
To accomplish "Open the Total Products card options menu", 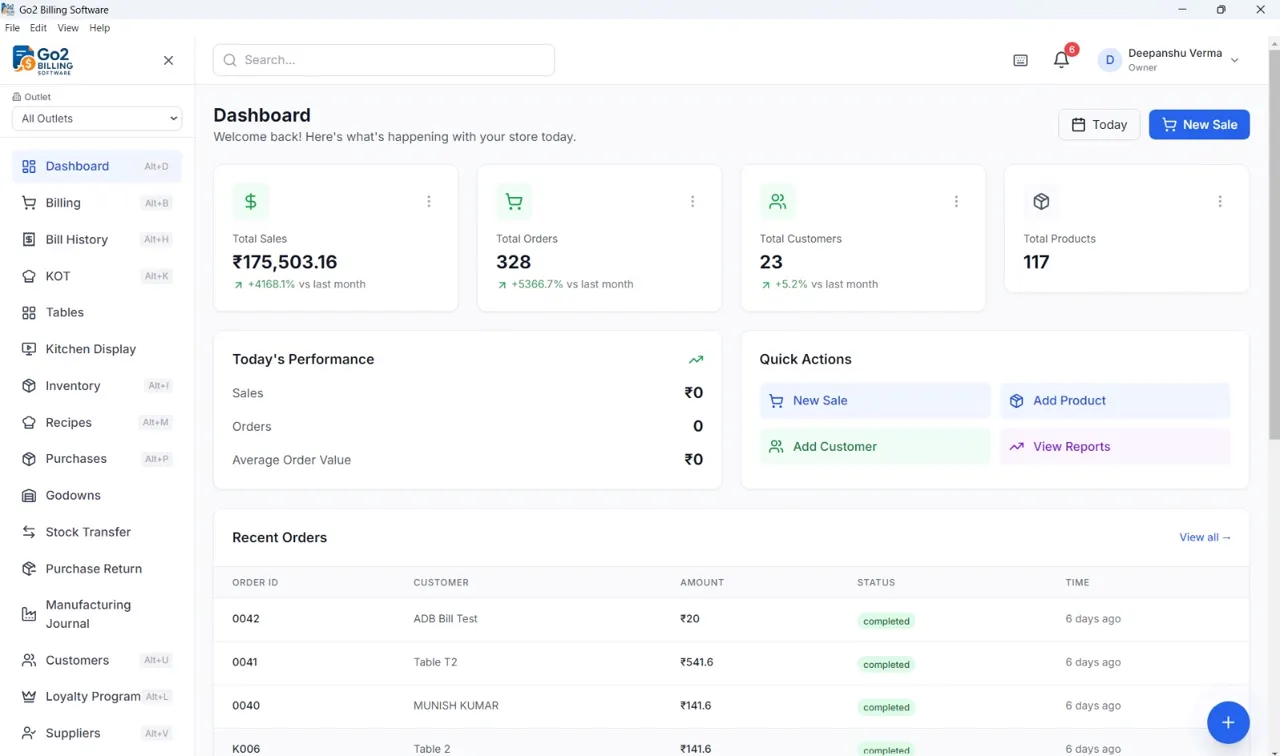I will click(x=1220, y=201).
